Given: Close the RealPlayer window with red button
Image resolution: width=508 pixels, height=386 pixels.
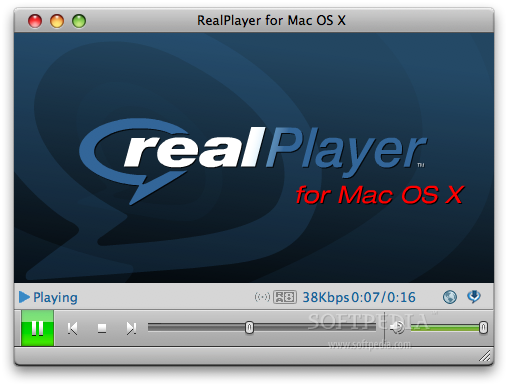Looking at the screenshot, I should coord(35,21).
